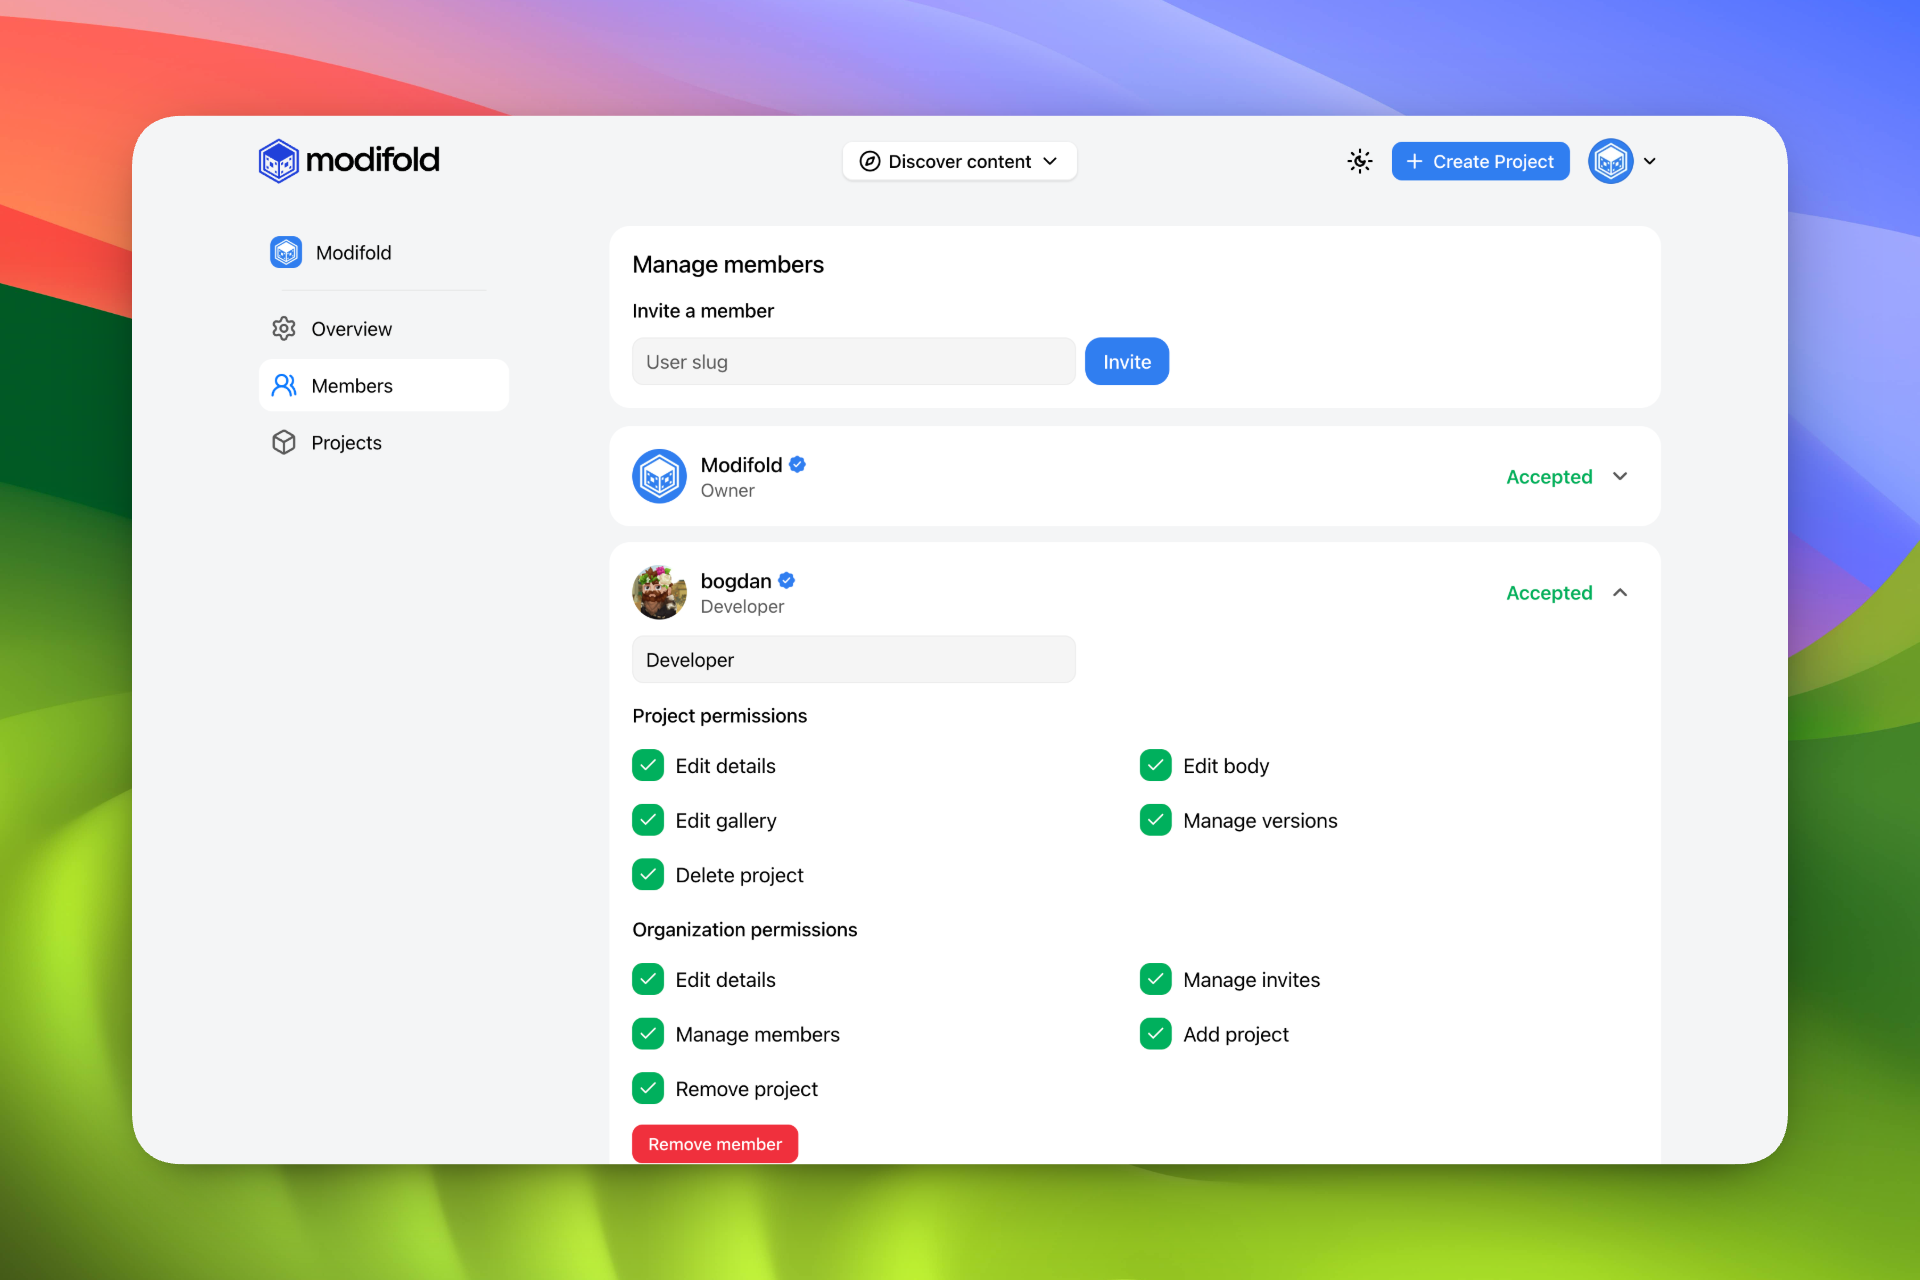The image size is (1920, 1280).
Task: Click the user avatar in the header
Action: (x=1610, y=161)
